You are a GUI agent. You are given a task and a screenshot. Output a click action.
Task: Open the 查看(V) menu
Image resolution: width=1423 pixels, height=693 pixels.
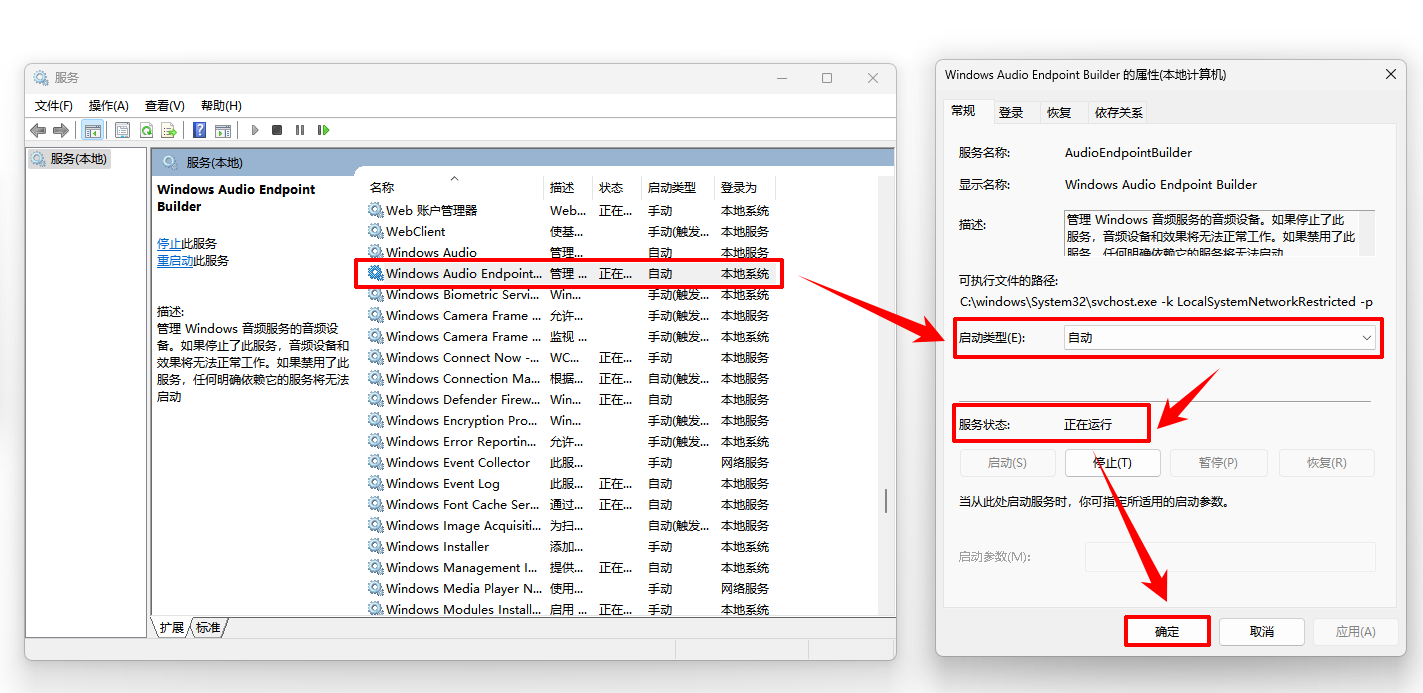pyautogui.click(x=165, y=105)
